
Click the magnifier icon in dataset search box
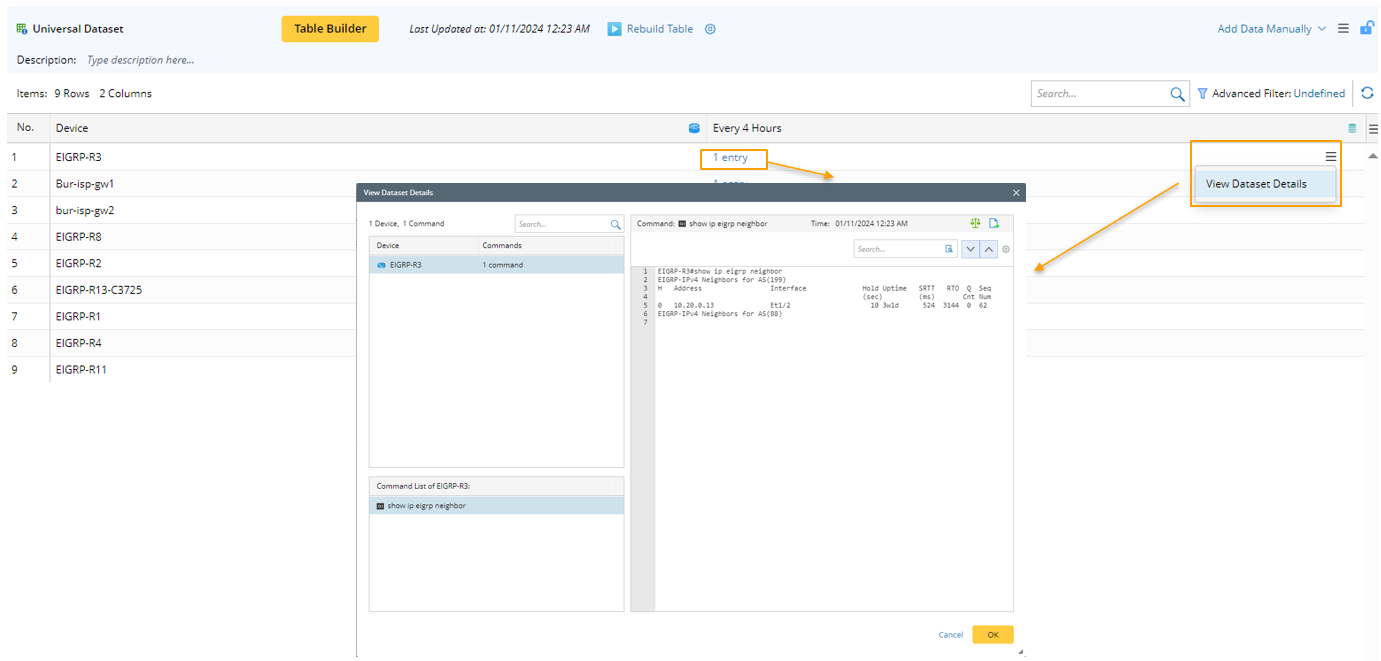[1177, 94]
